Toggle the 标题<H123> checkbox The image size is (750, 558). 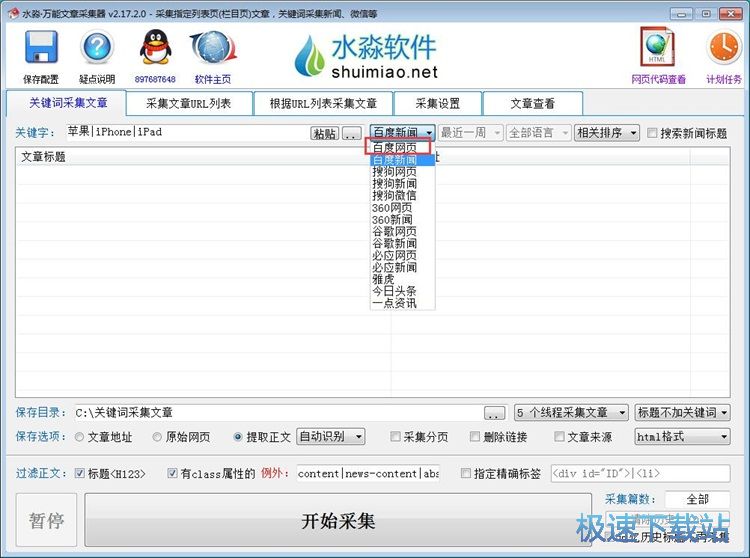point(80,473)
